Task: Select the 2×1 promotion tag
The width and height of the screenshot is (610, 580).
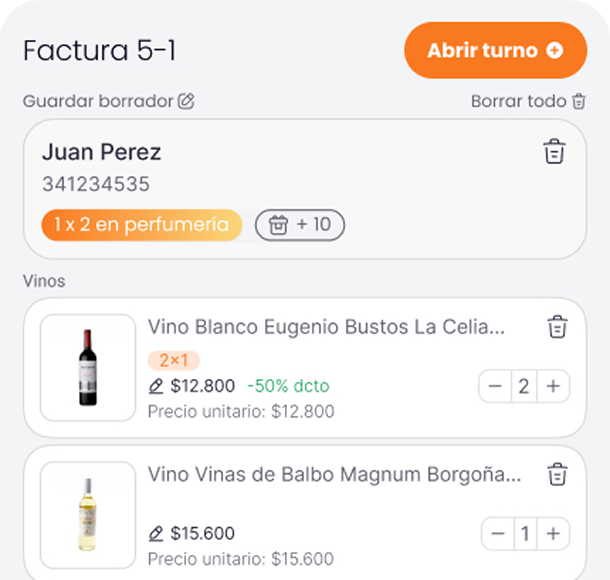Action: pyautogui.click(x=173, y=361)
